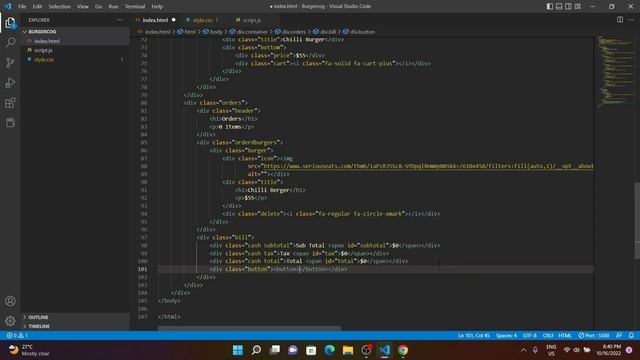
Task: Select script.js in the Explorer tree
Action: [75, 50]
